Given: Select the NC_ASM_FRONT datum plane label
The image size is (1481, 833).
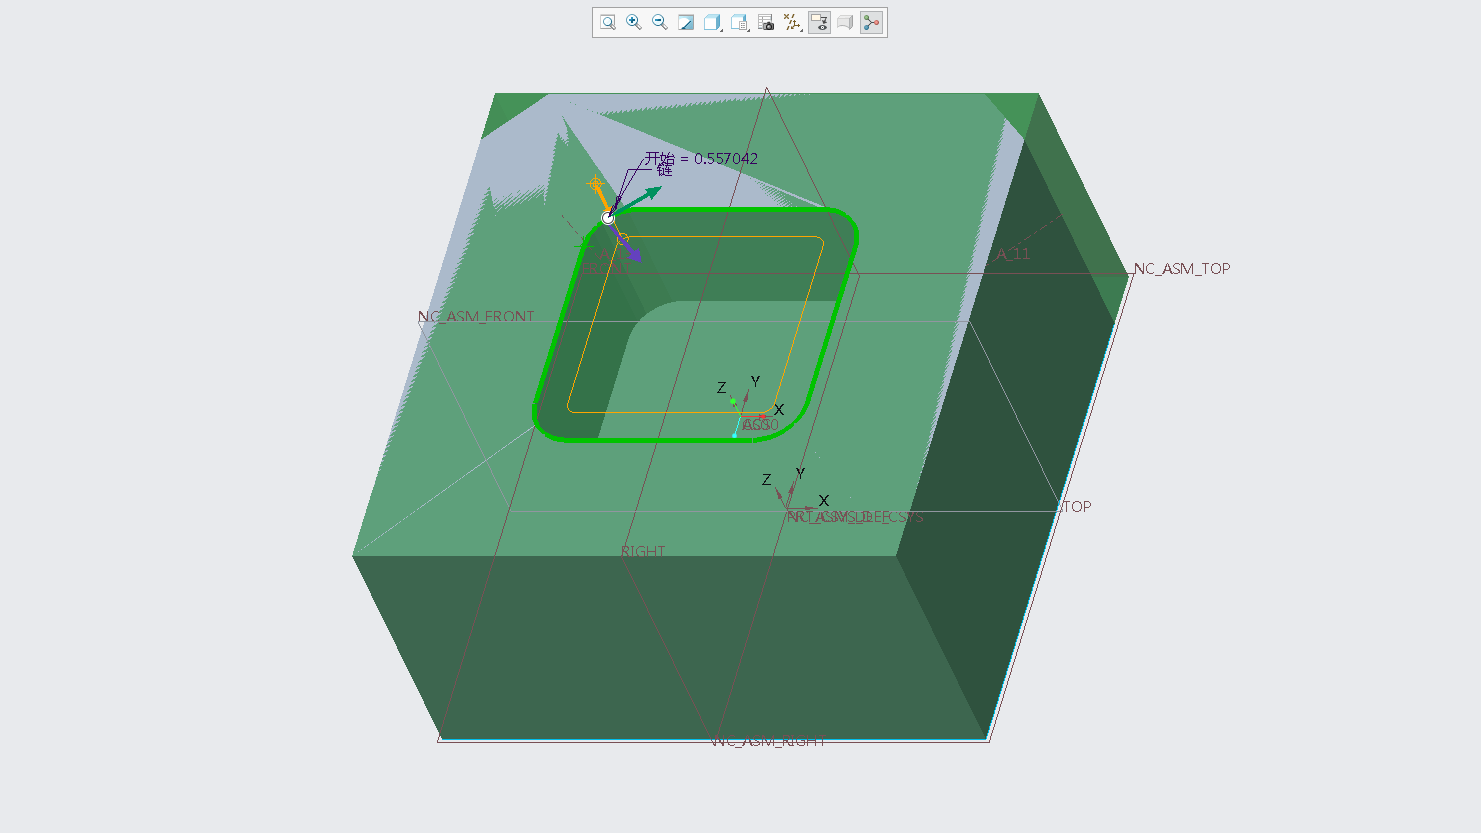Looking at the screenshot, I should [x=476, y=316].
